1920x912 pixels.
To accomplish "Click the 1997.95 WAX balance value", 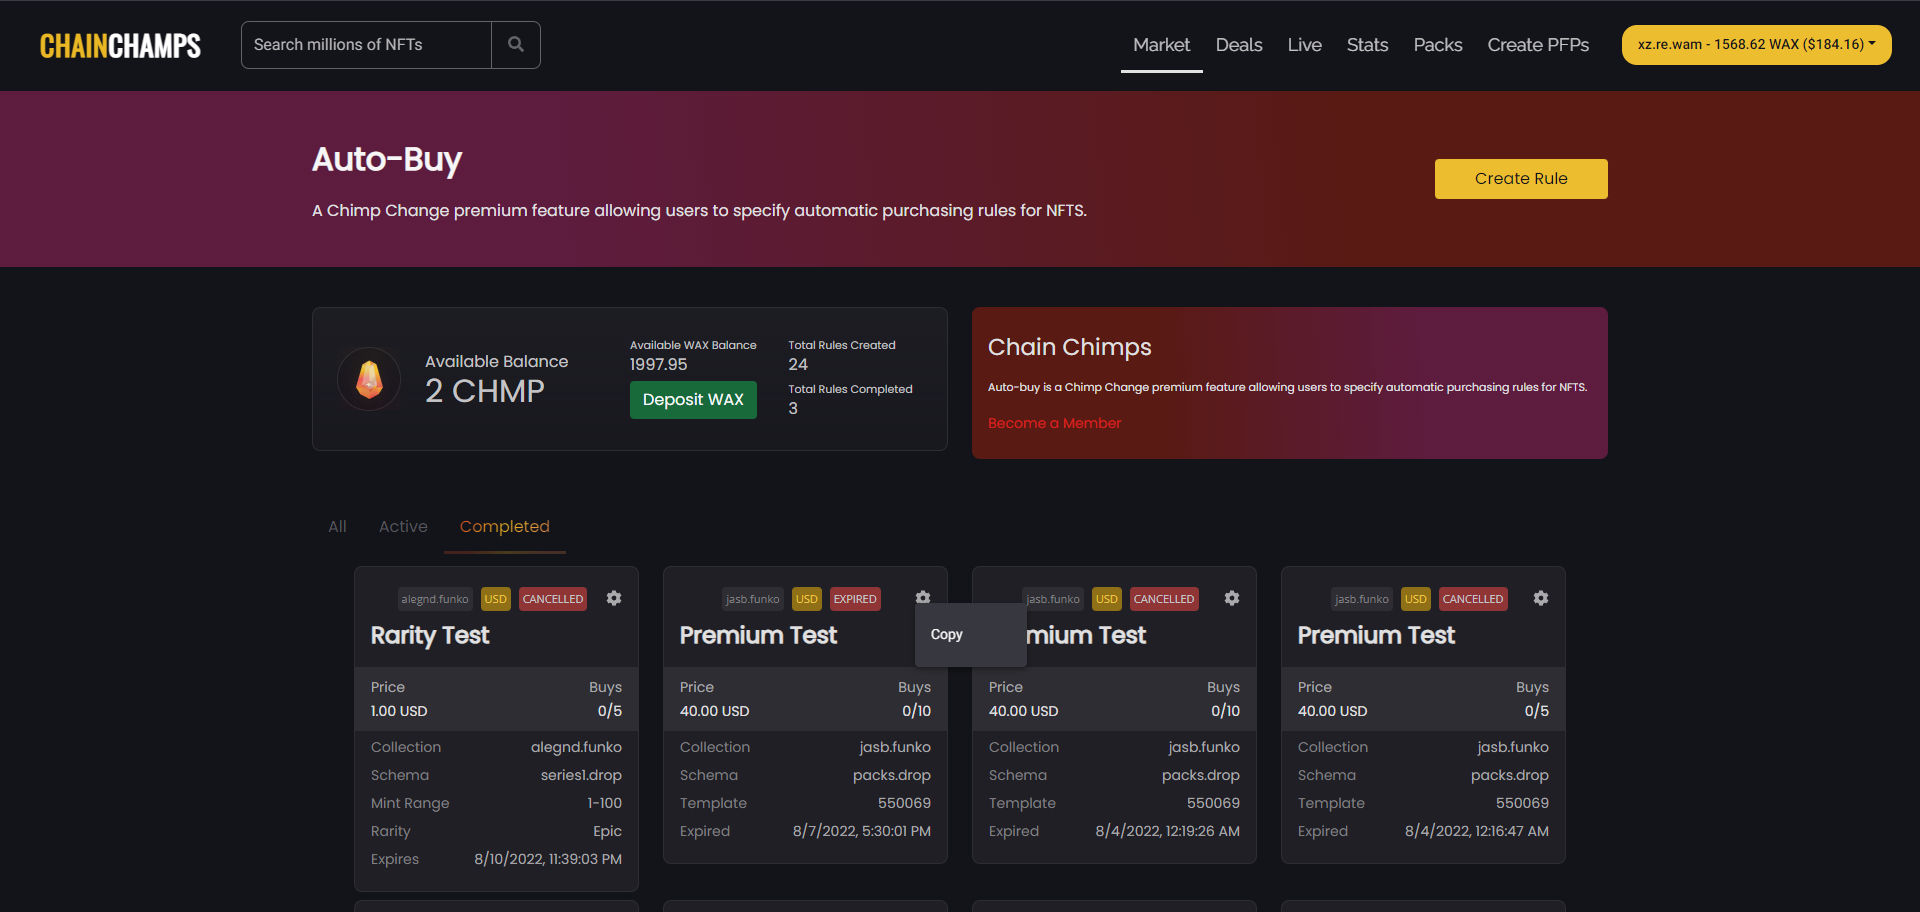I will 658,365.
